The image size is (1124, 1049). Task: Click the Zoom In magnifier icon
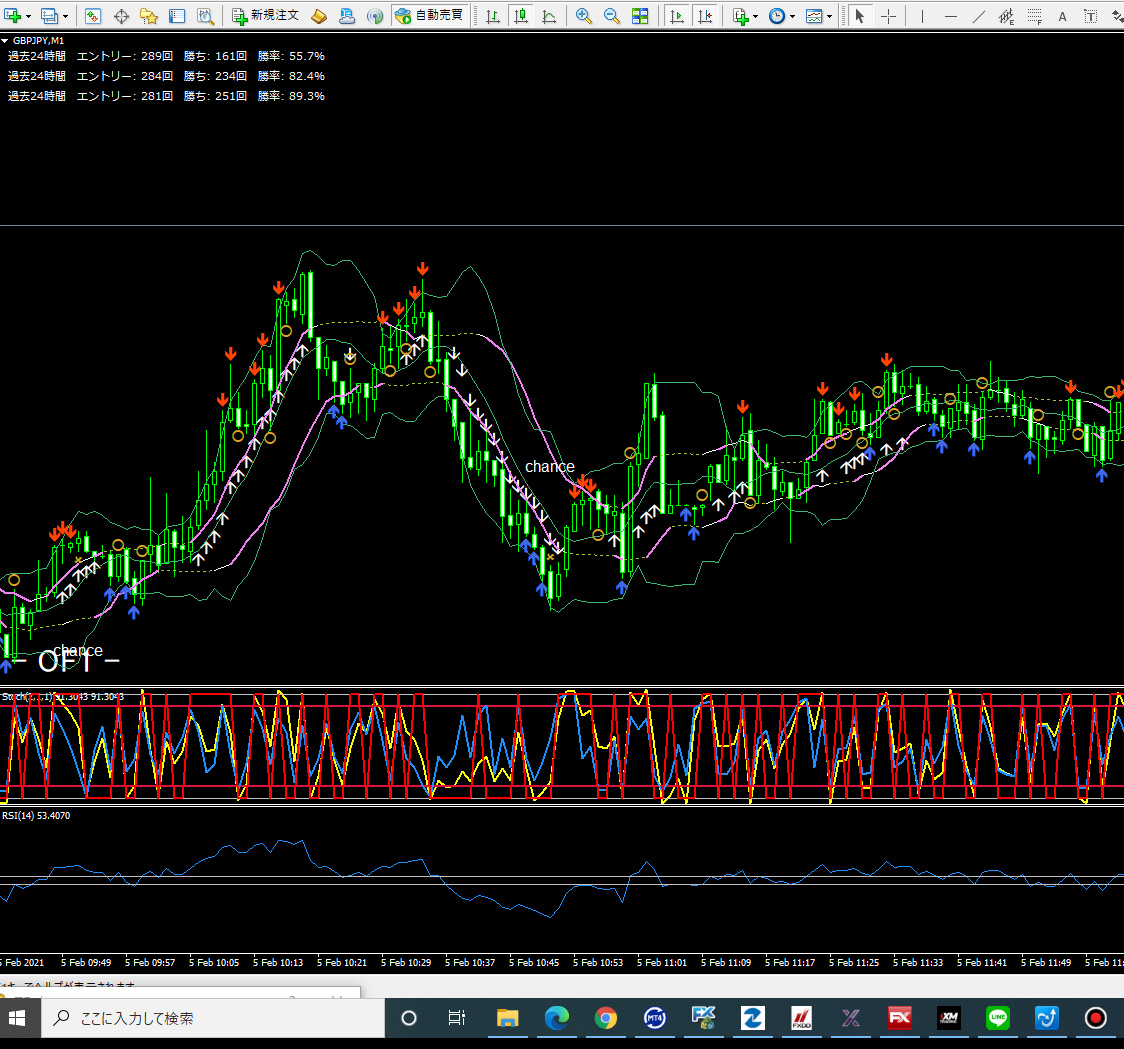pyautogui.click(x=583, y=16)
